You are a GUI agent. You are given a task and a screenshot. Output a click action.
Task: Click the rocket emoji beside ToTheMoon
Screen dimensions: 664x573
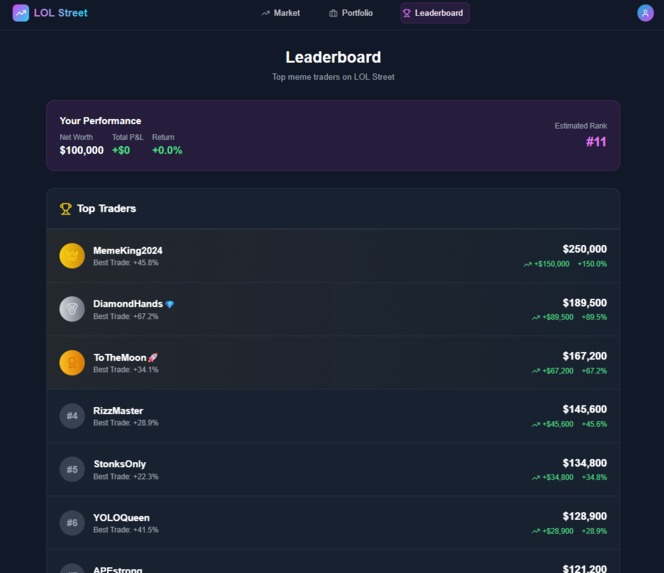click(x=153, y=357)
